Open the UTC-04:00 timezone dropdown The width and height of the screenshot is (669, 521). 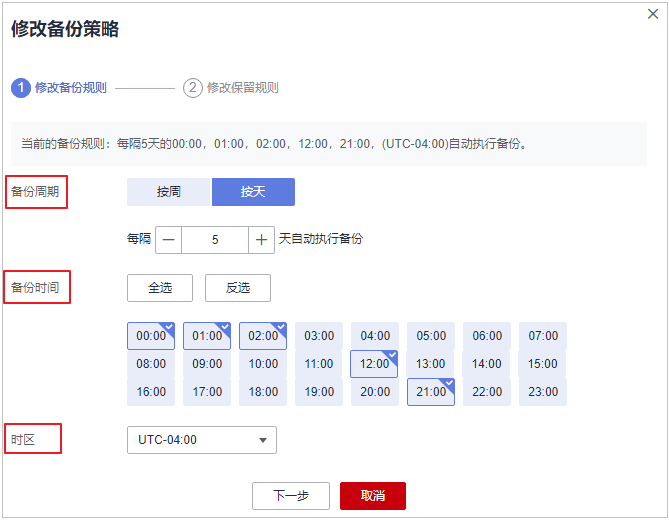(x=201, y=440)
